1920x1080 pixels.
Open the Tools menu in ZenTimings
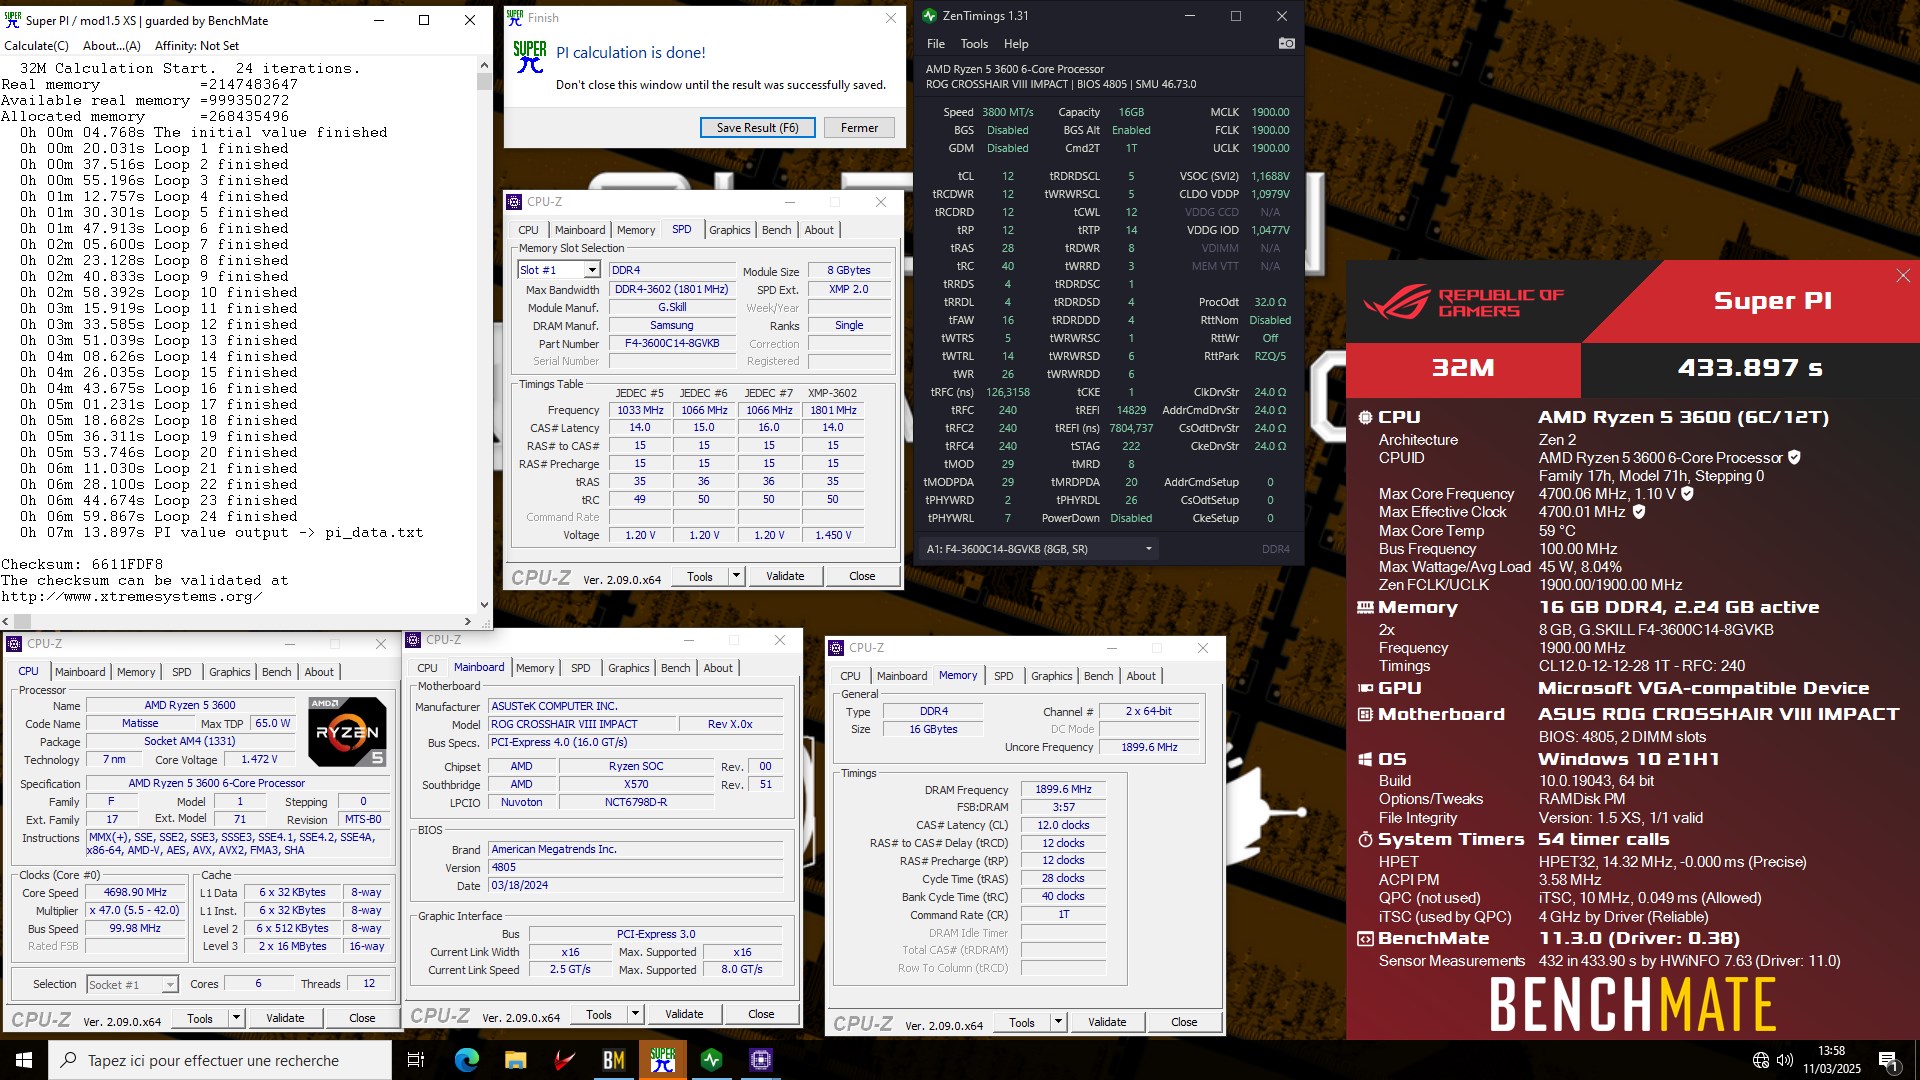point(974,44)
